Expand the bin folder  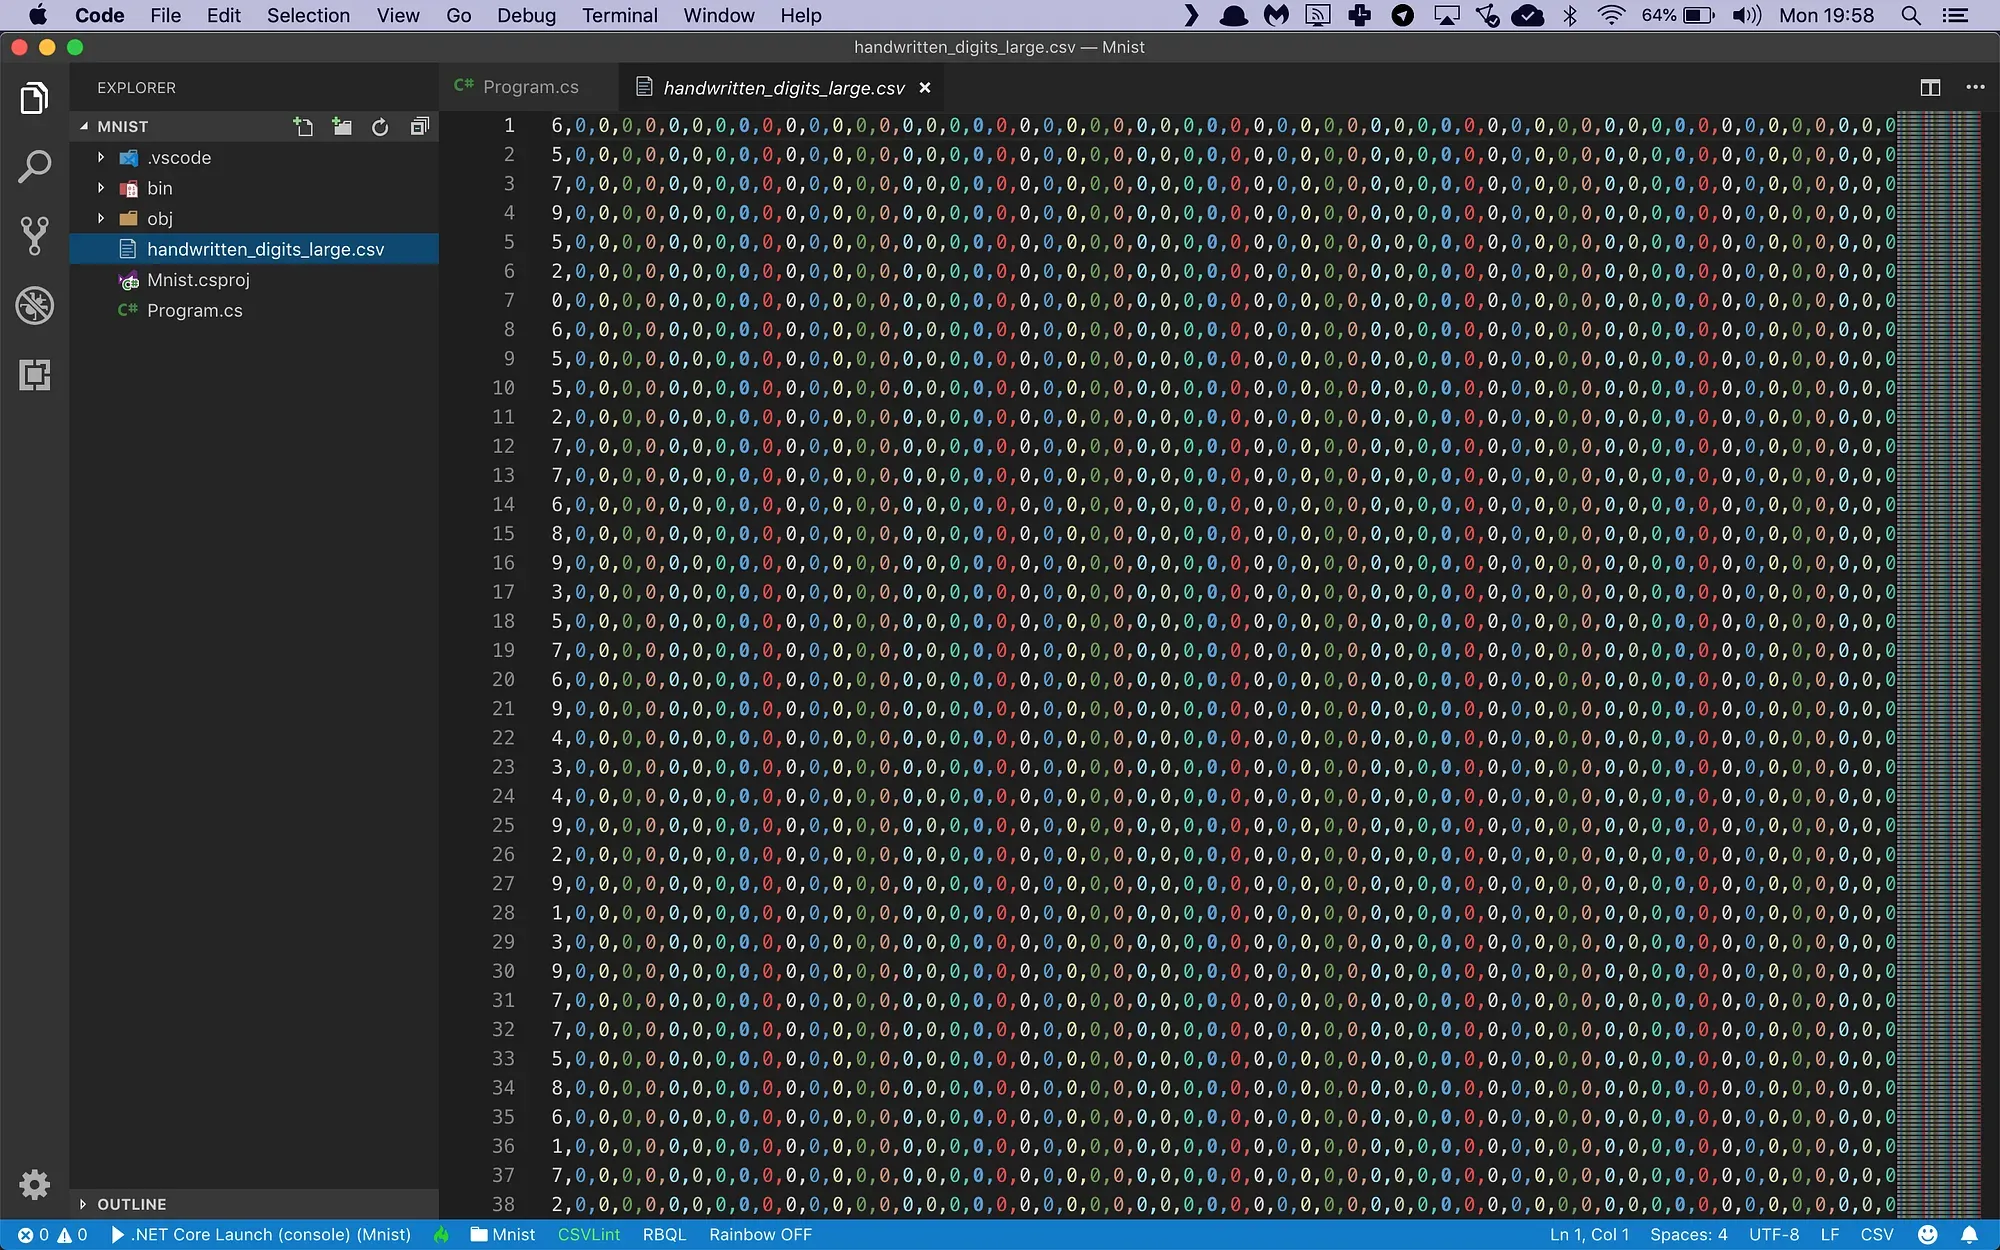100,187
